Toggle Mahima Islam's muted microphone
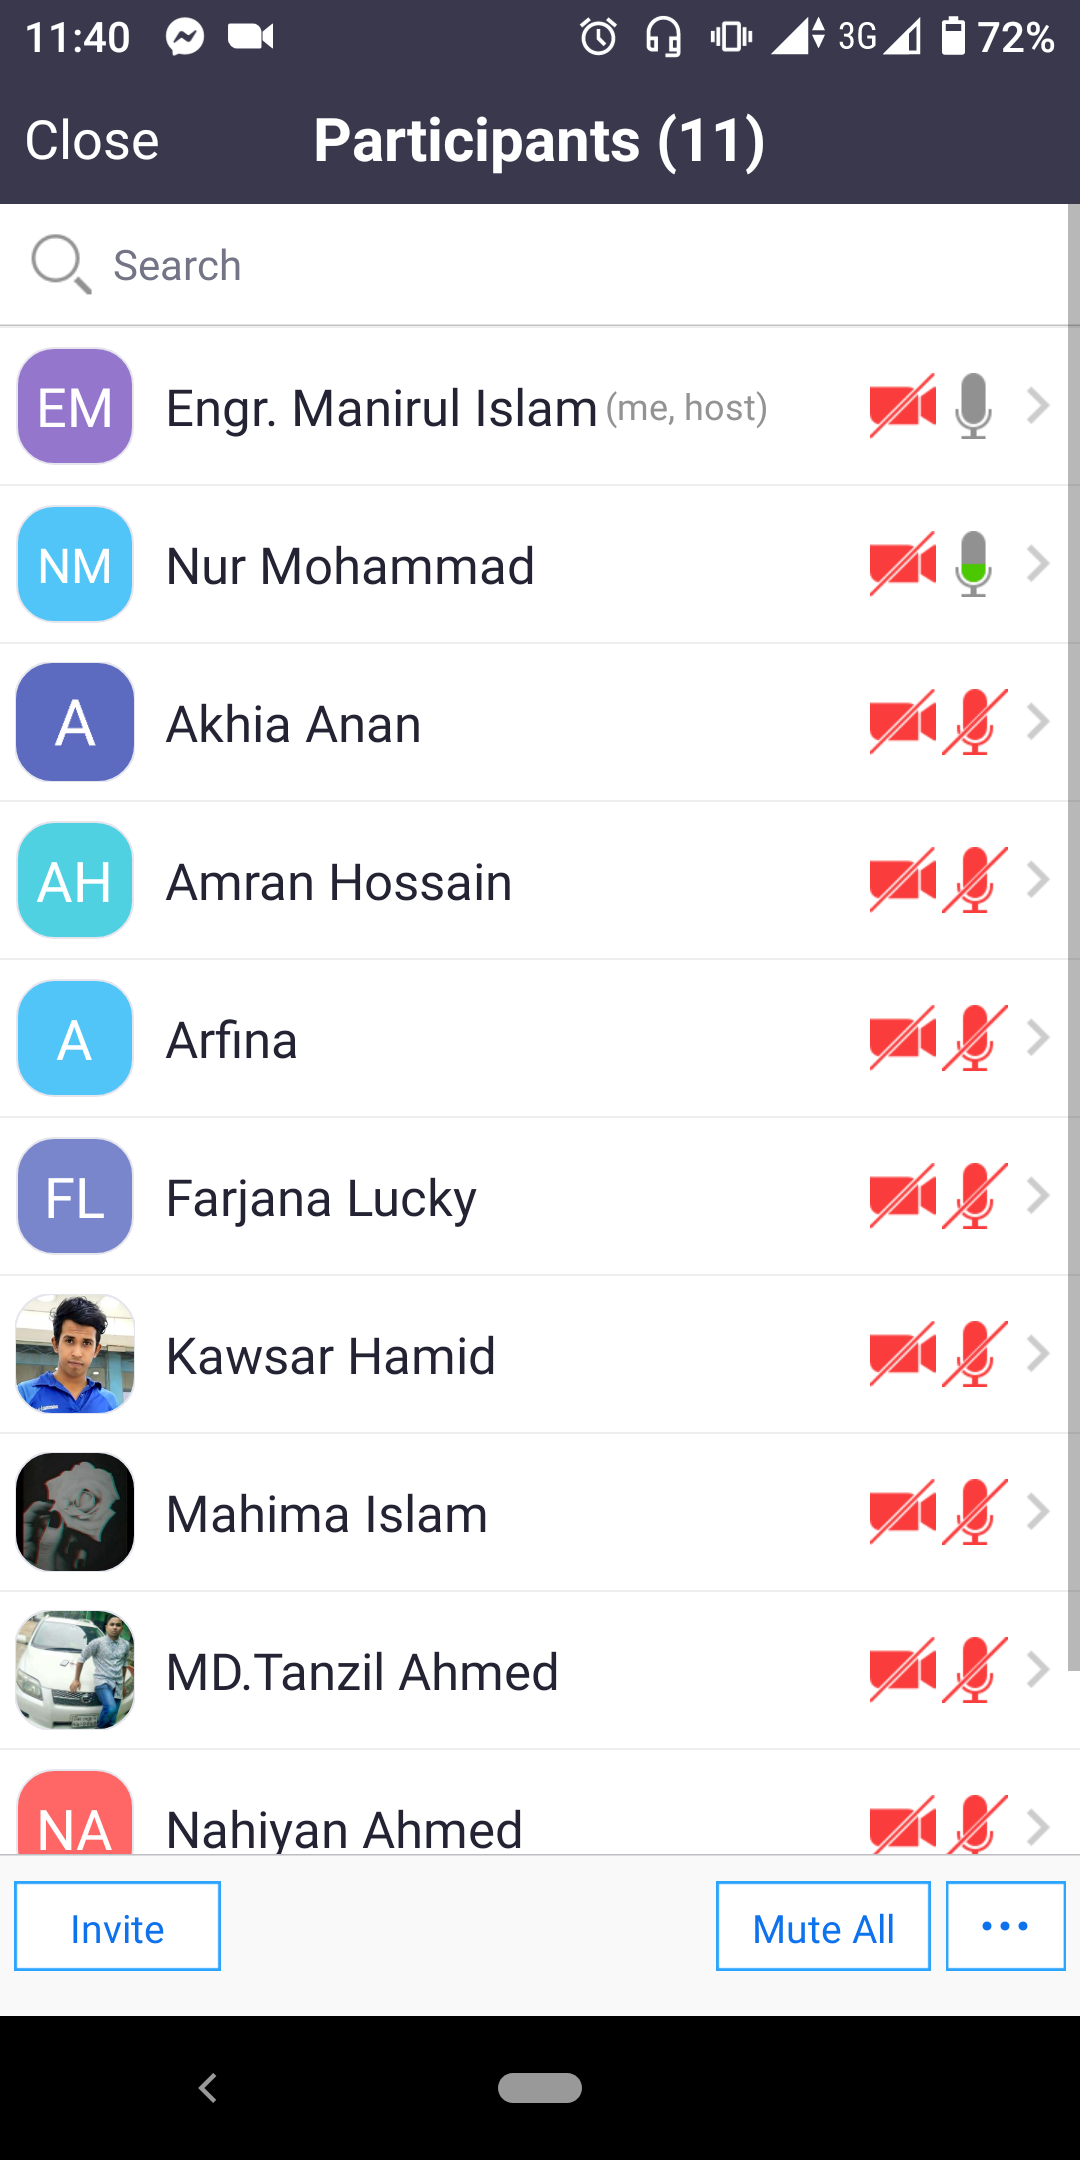Viewport: 1080px width, 2160px height. pyautogui.click(x=974, y=1512)
